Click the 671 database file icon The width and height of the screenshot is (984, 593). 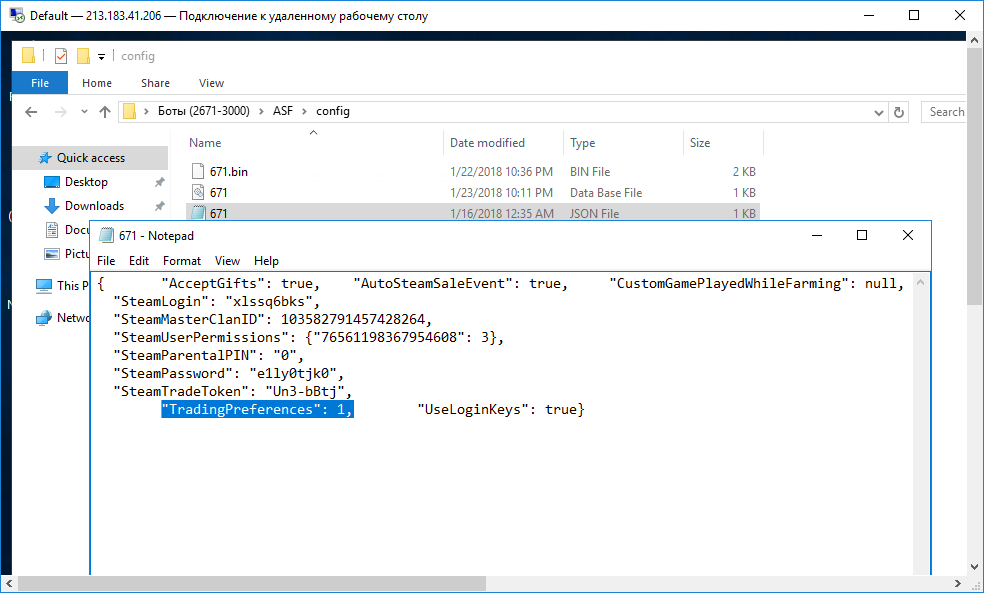pos(198,193)
